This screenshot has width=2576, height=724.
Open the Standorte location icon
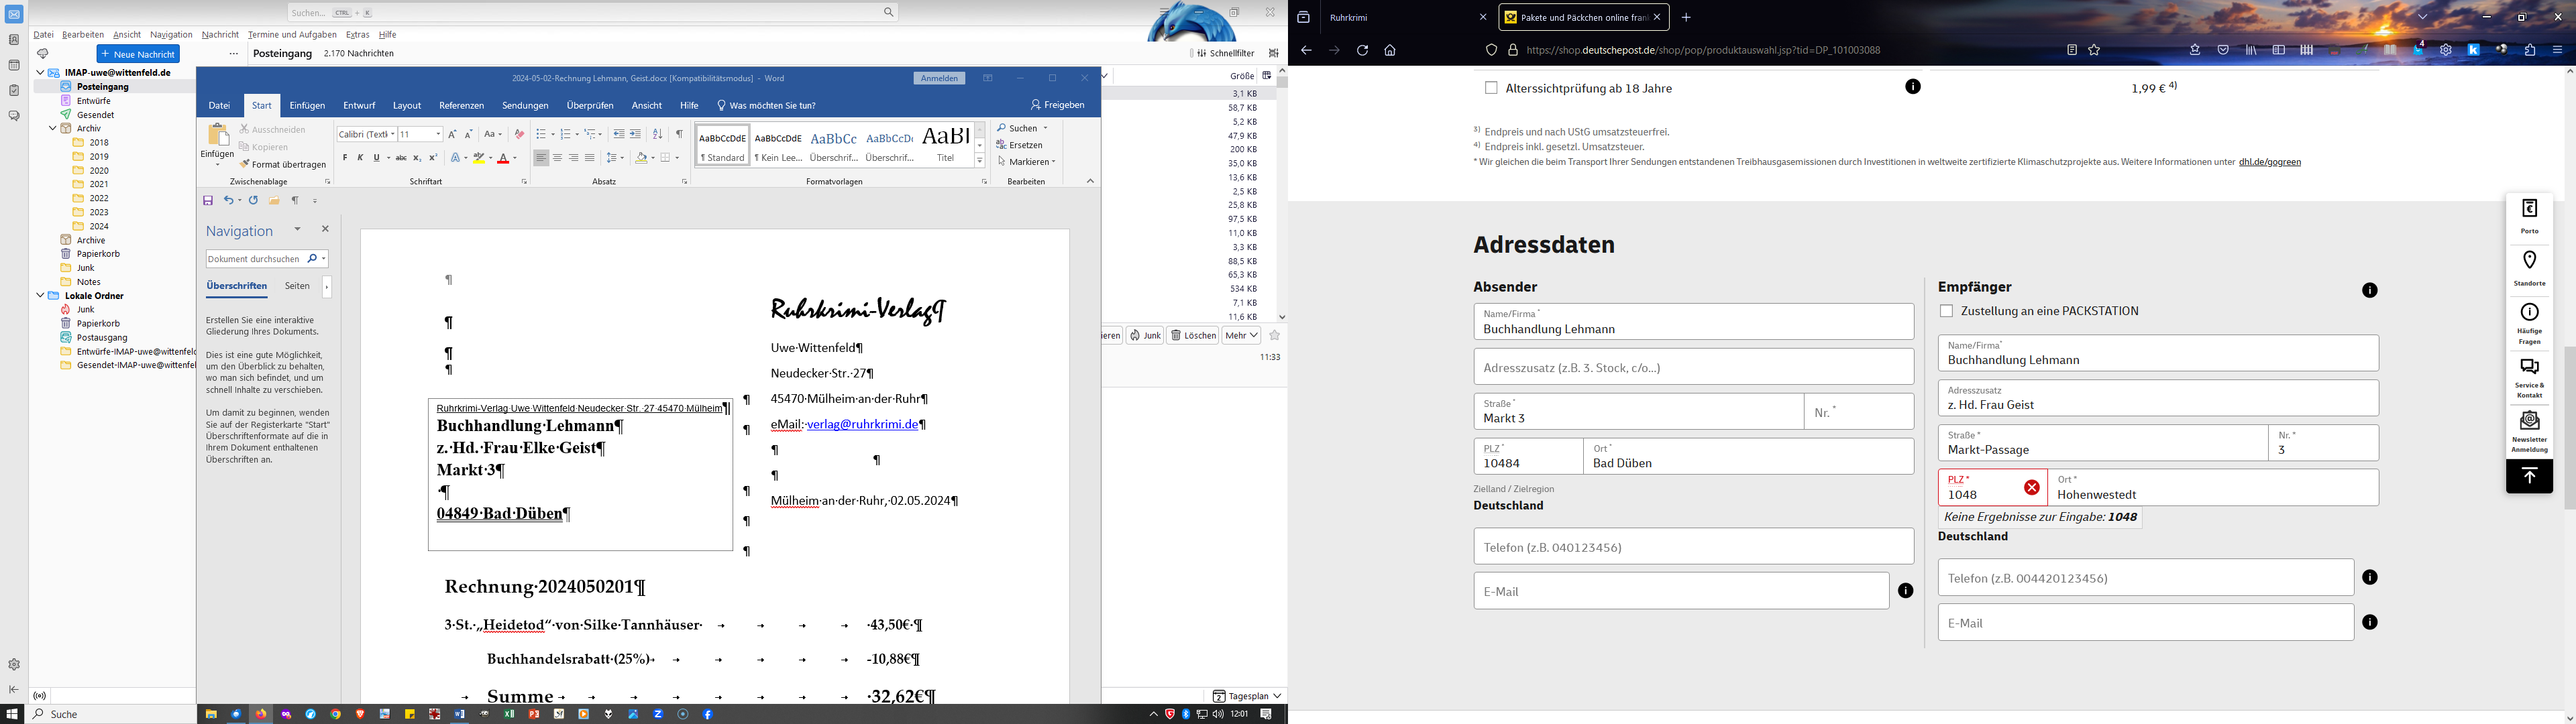[x=2529, y=269]
